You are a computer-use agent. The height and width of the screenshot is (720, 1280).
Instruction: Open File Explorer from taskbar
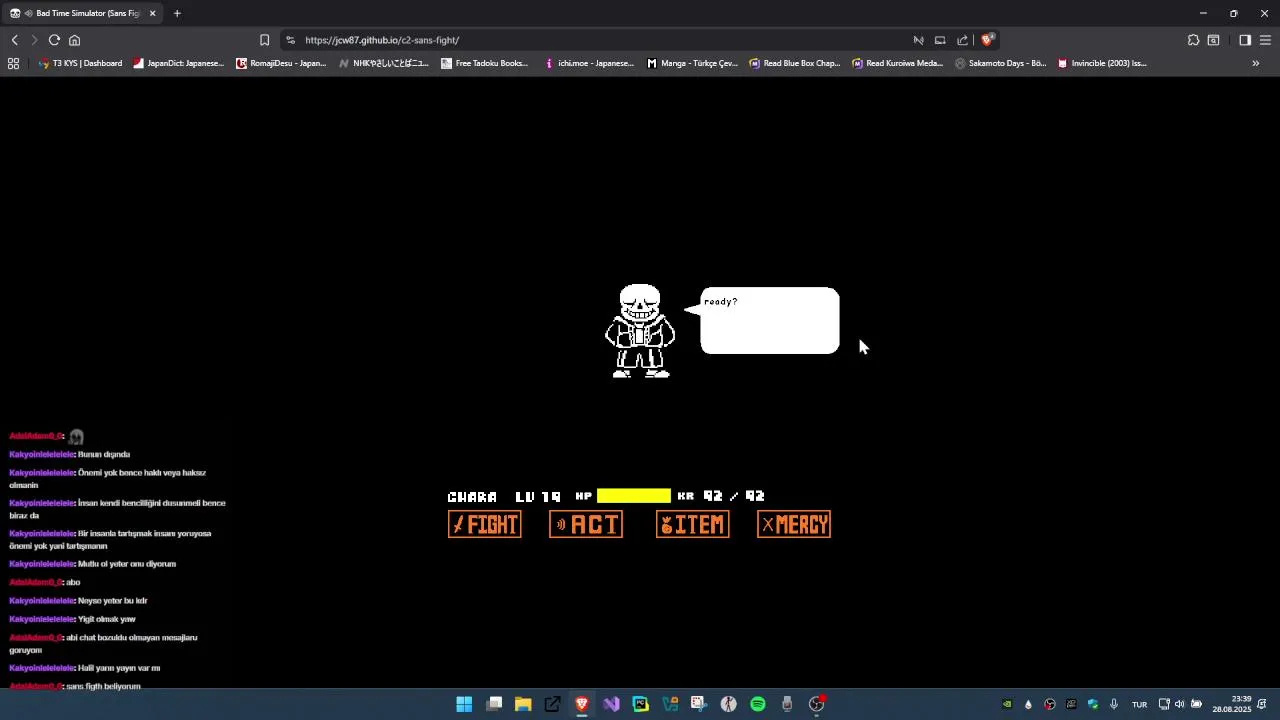523,704
